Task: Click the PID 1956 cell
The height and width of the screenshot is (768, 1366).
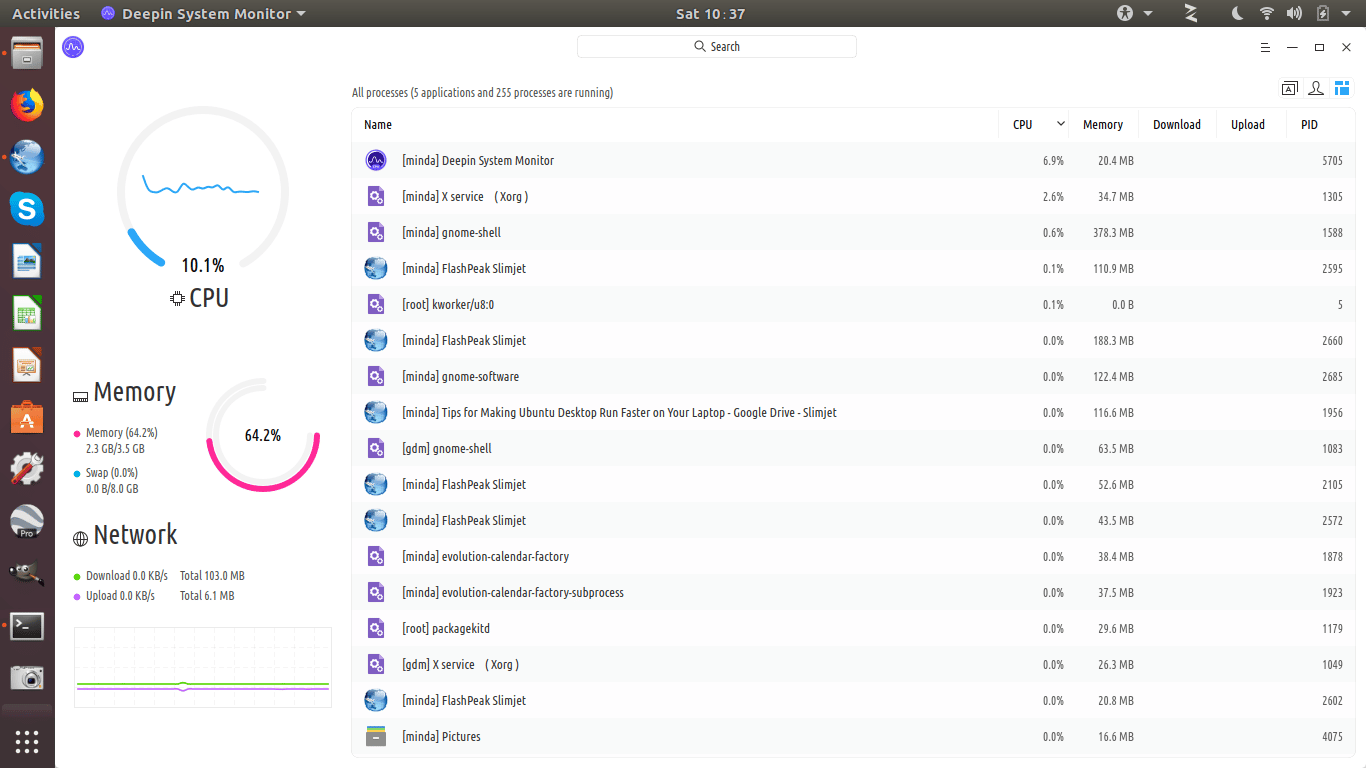Action: pyautogui.click(x=1332, y=413)
